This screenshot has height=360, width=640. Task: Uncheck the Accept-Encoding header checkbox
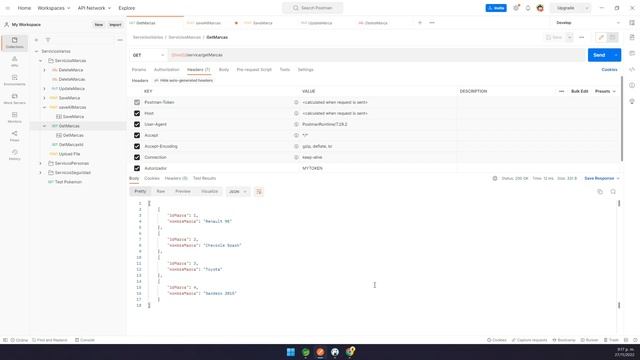point(137,146)
